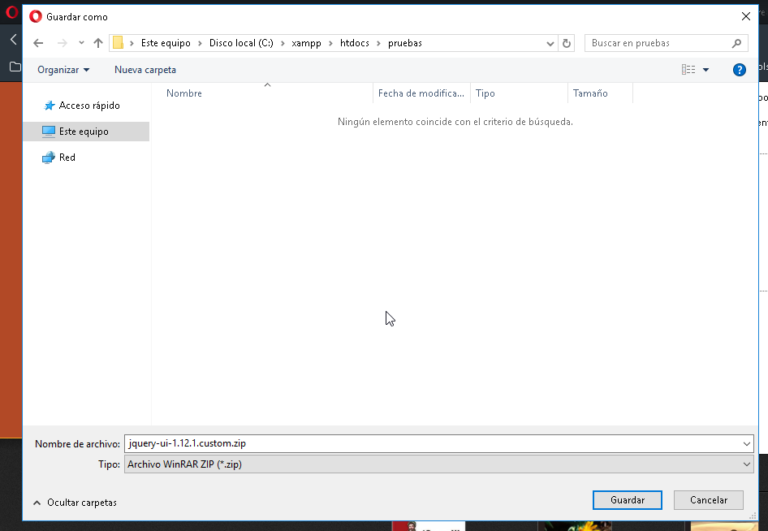Refresh the pruebas folder view
Image resolution: width=768 pixels, height=531 pixels.
pyautogui.click(x=567, y=43)
